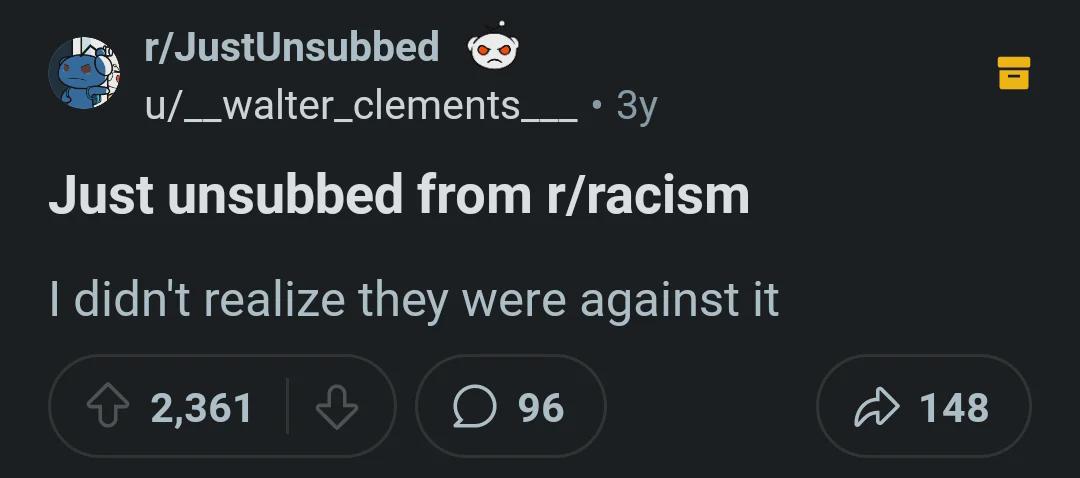
Task: Click the 96 comment count number
Action: 541,408
